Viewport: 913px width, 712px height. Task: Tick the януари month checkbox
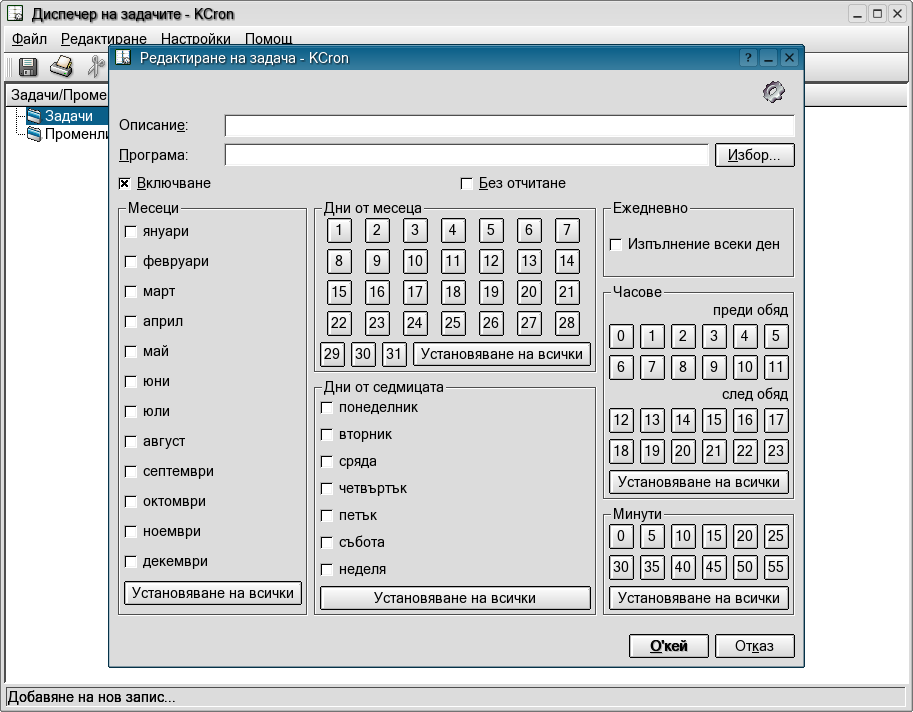[x=130, y=232]
